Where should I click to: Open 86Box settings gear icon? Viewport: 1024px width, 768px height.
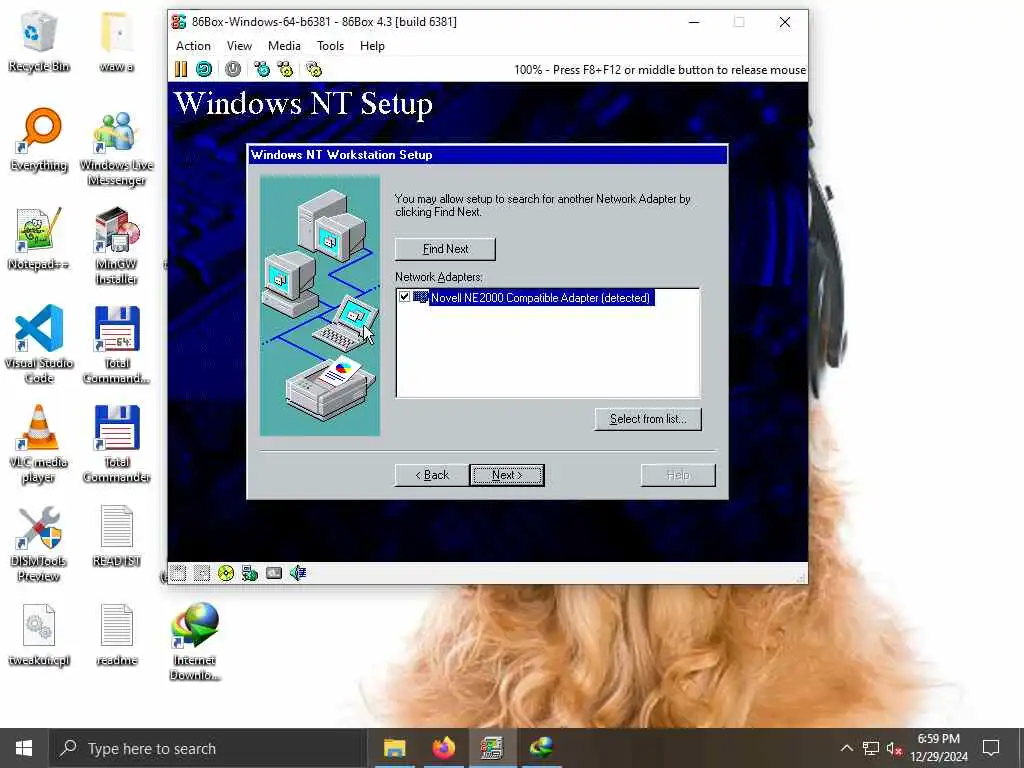point(314,69)
